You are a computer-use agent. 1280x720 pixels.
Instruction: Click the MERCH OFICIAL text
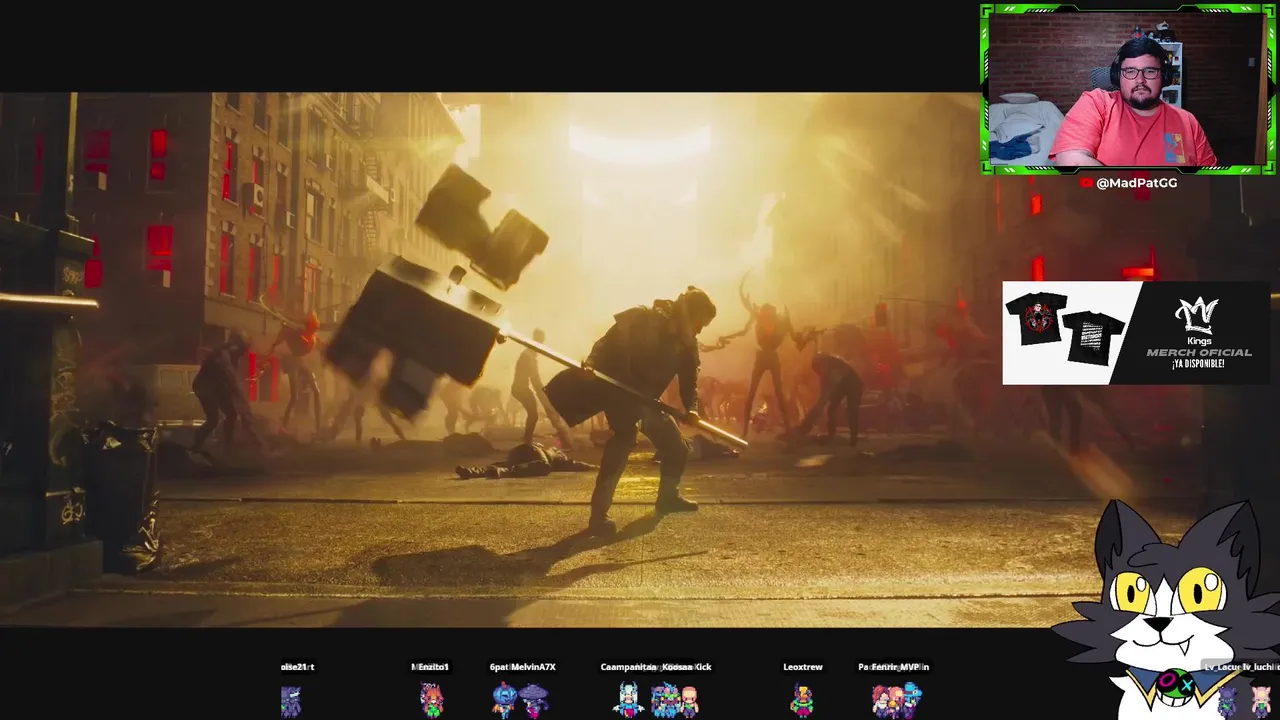pyautogui.click(x=1199, y=352)
